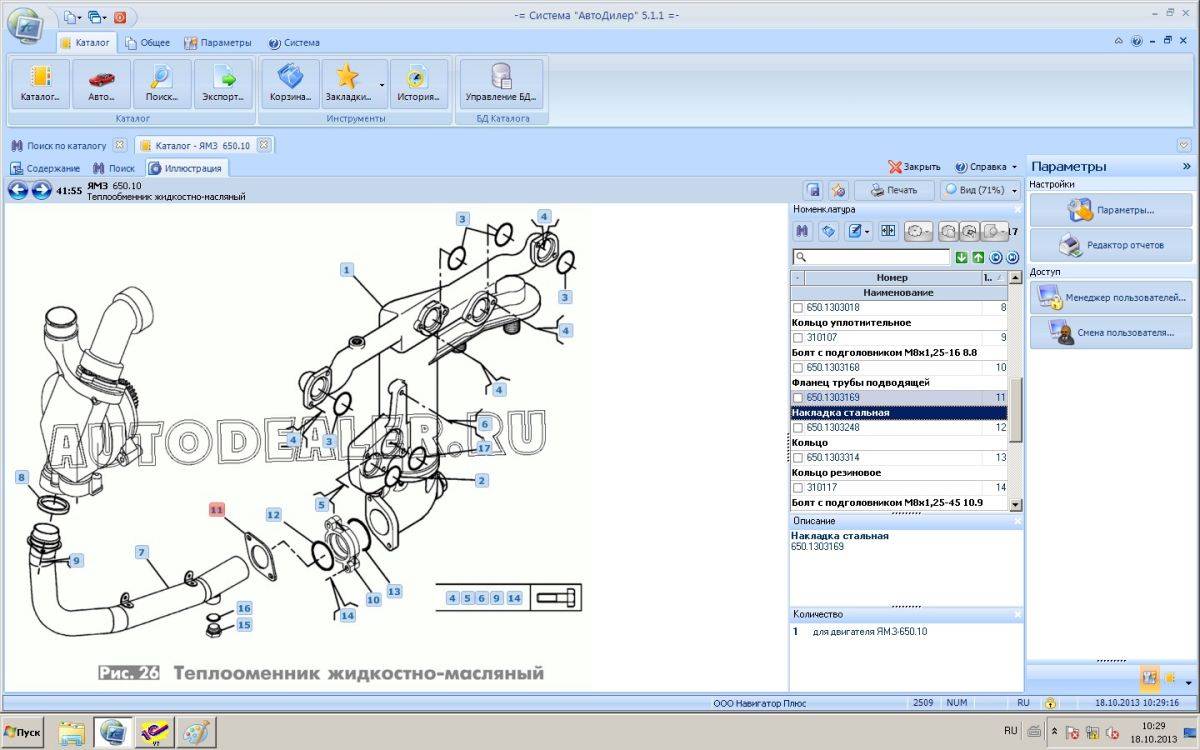Open the Закладки dropdown arrow

(382, 84)
